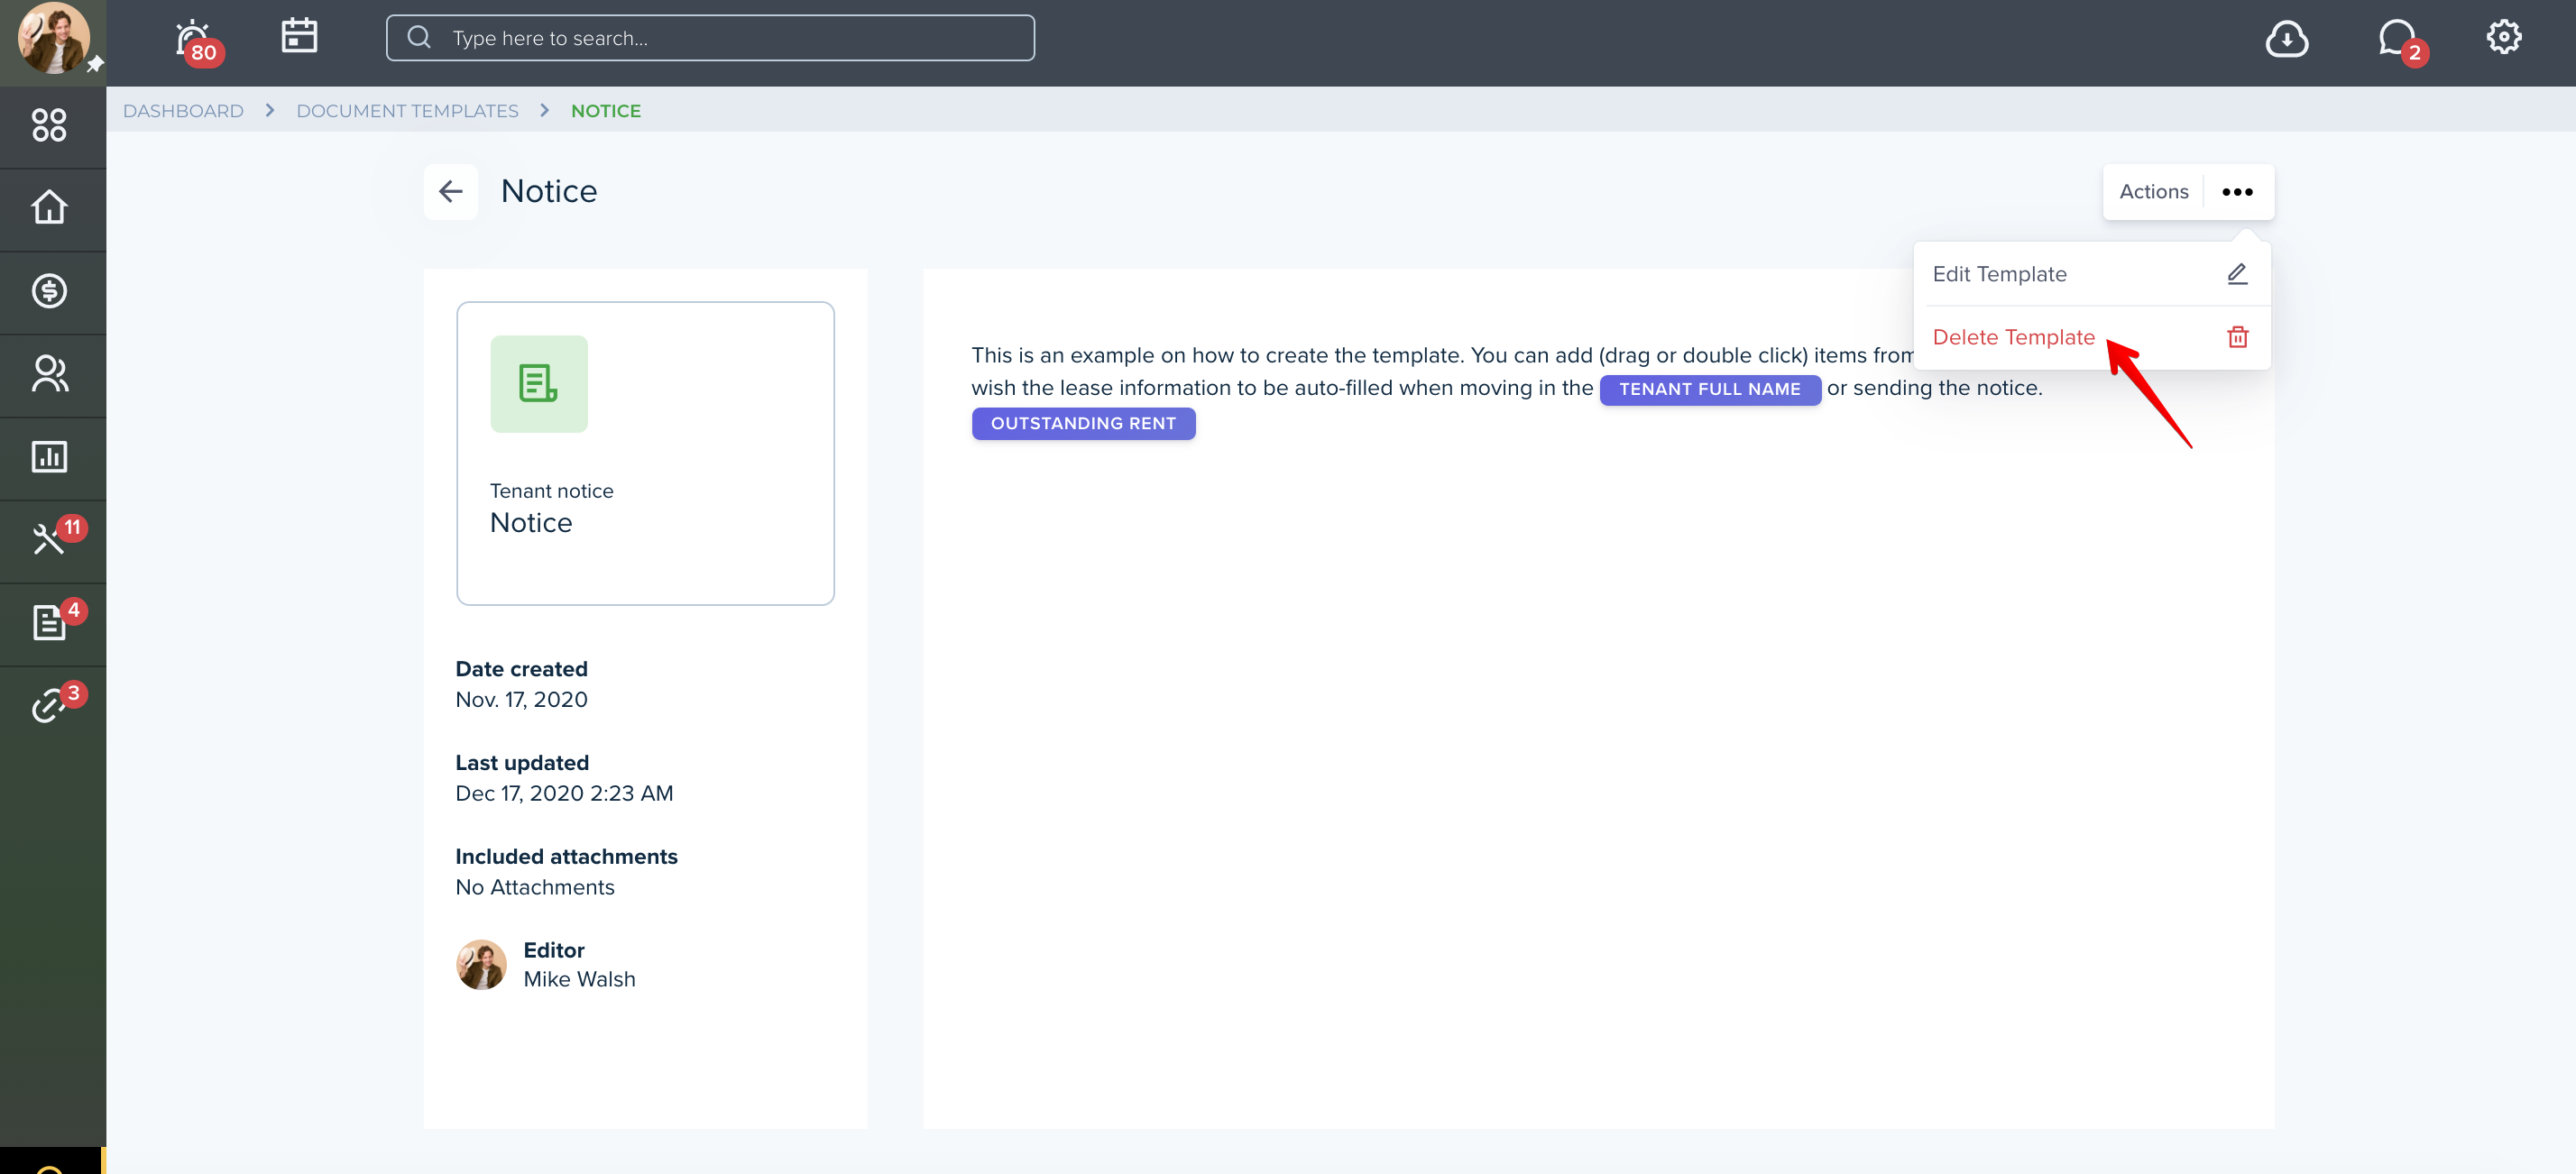Click the "Nov. 17, 2020" created date
Screen dimensions: 2576x1174
pyautogui.click(x=521, y=699)
